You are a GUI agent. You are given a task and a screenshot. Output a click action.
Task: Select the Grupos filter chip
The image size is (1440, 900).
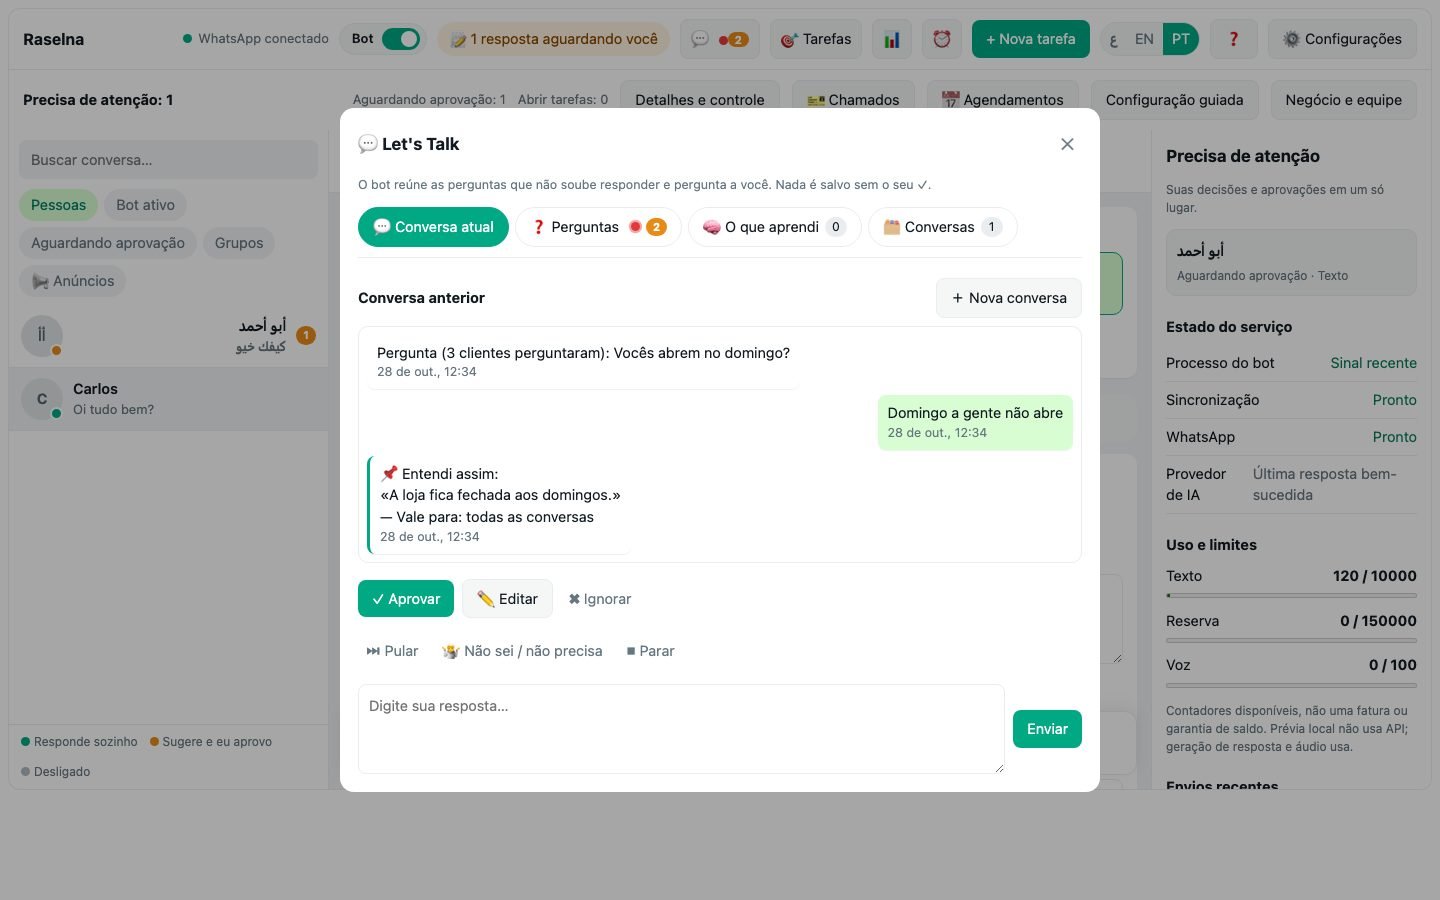point(239,243)
